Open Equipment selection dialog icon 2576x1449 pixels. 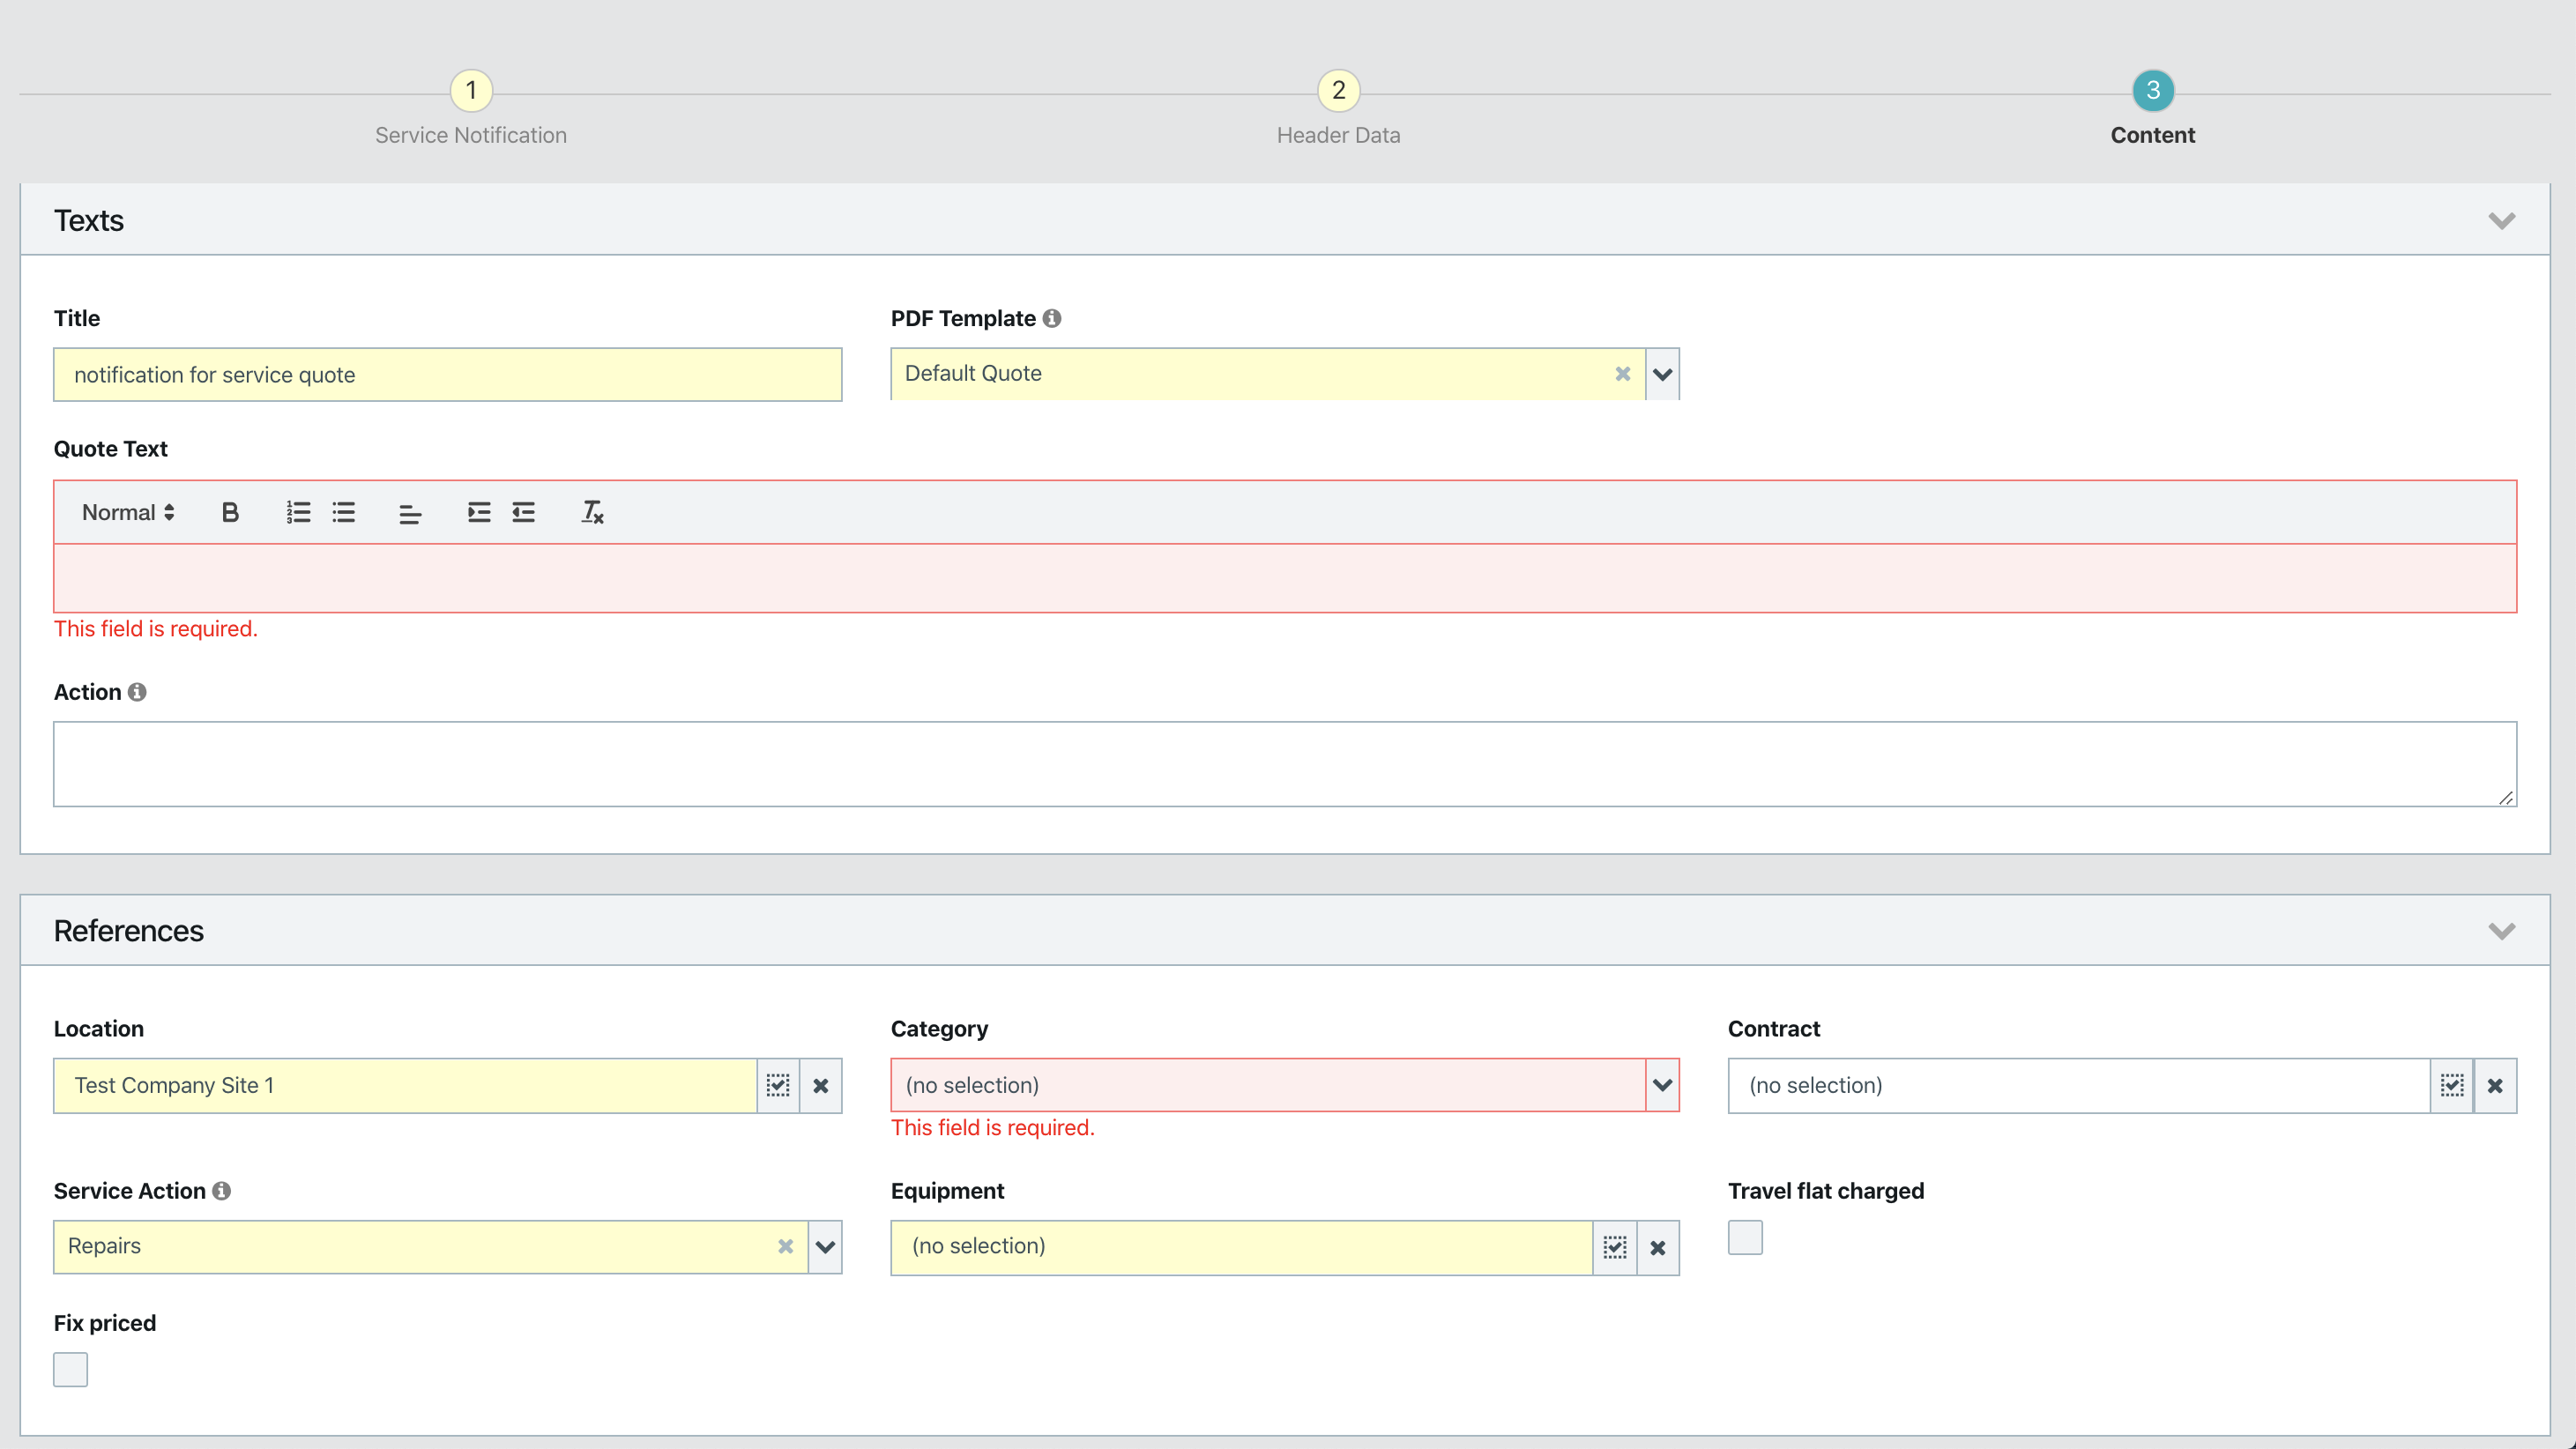coord(1615,1248)
